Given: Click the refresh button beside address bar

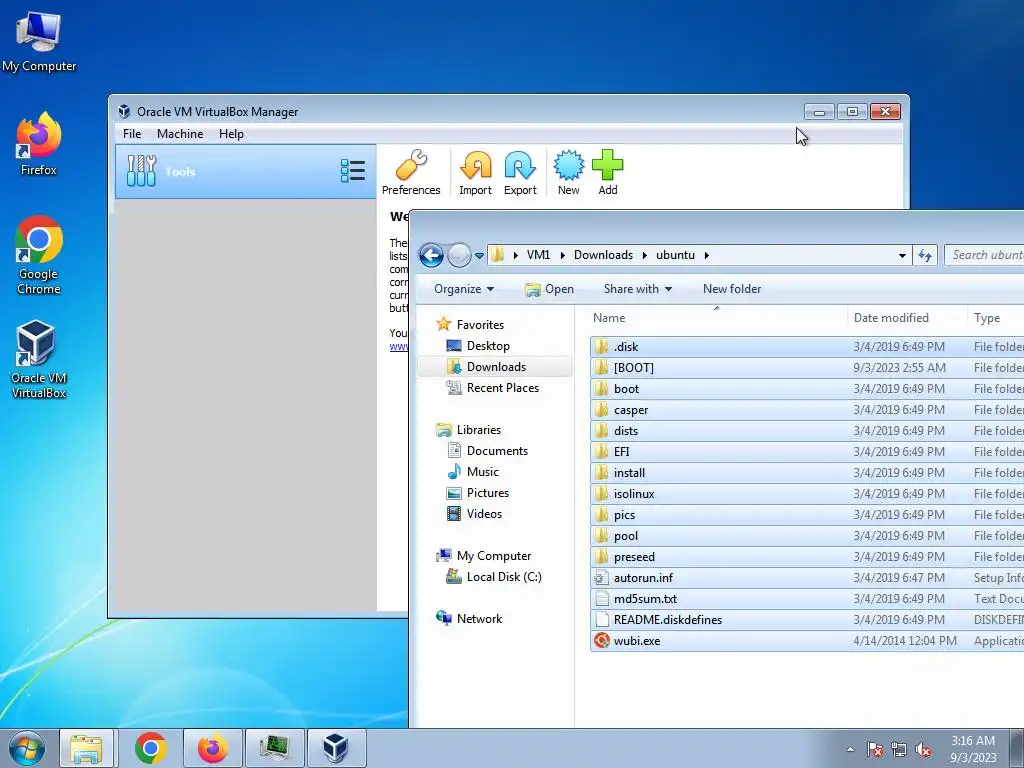Looking at the screenshot, I should tap(925, 255).
